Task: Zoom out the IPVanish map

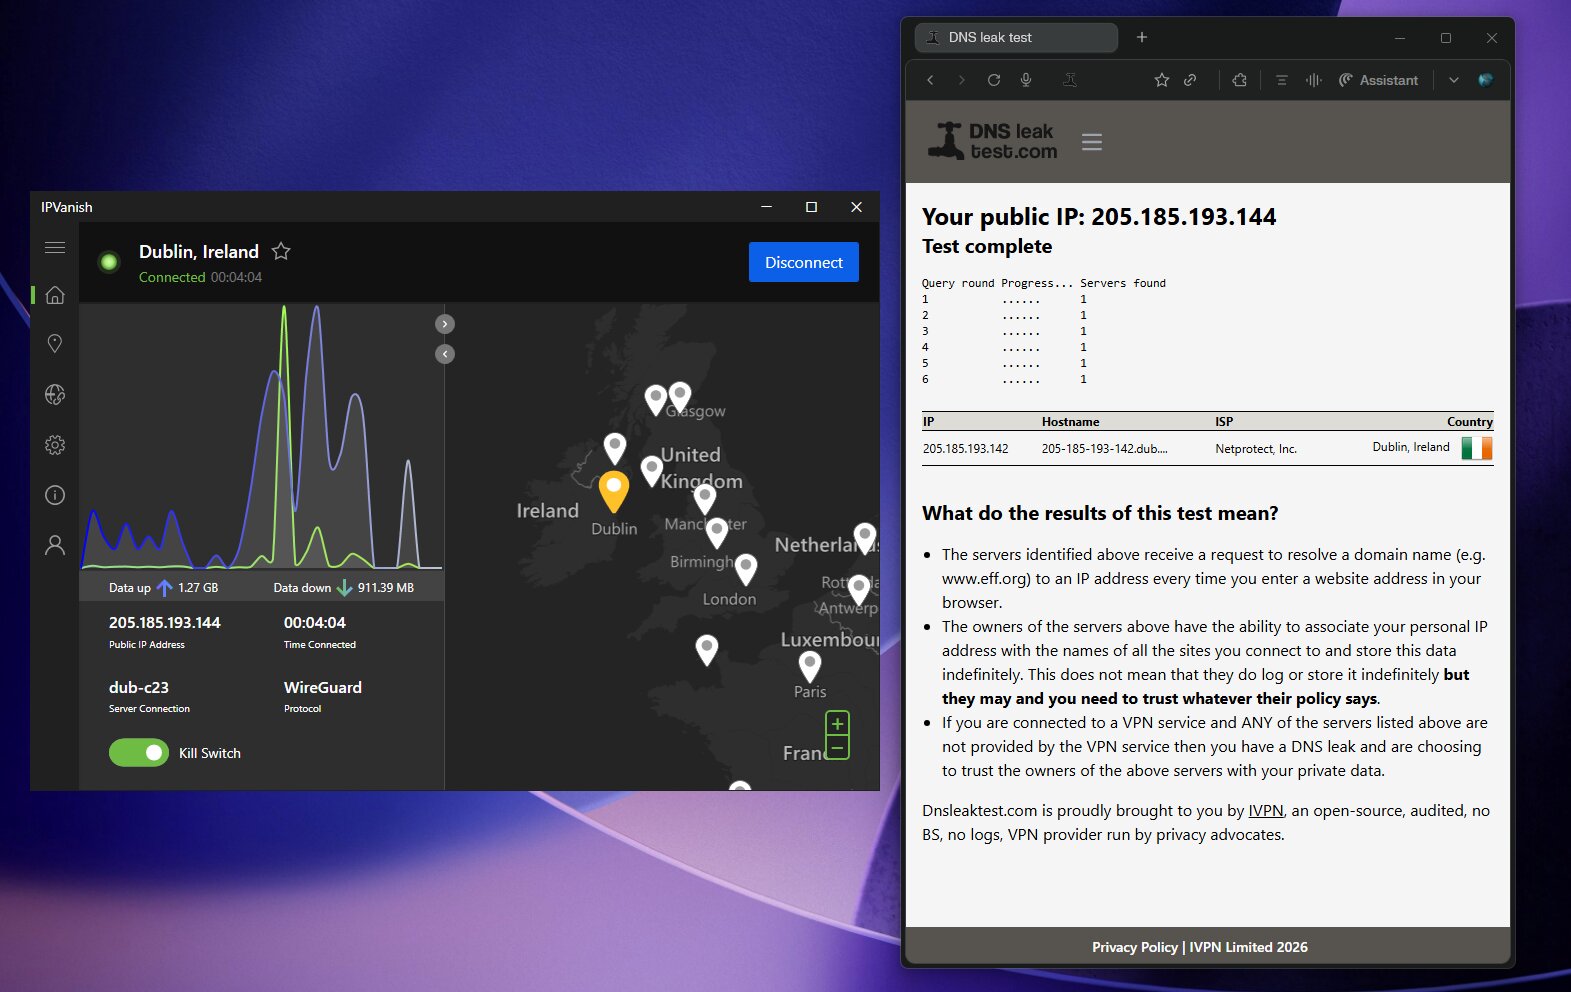Action: (x=838, y=747)
